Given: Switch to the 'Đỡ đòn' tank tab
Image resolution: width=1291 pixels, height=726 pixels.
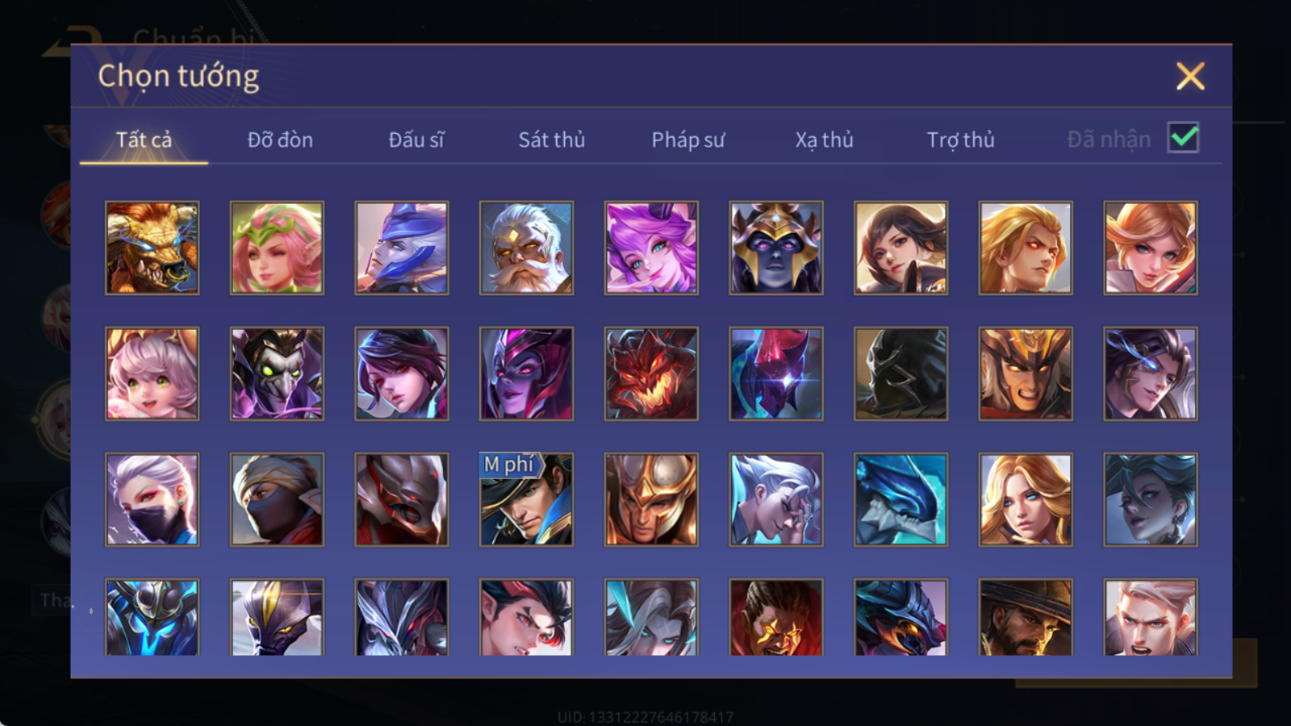Looking at the screenshot, I should coord(280,140).
